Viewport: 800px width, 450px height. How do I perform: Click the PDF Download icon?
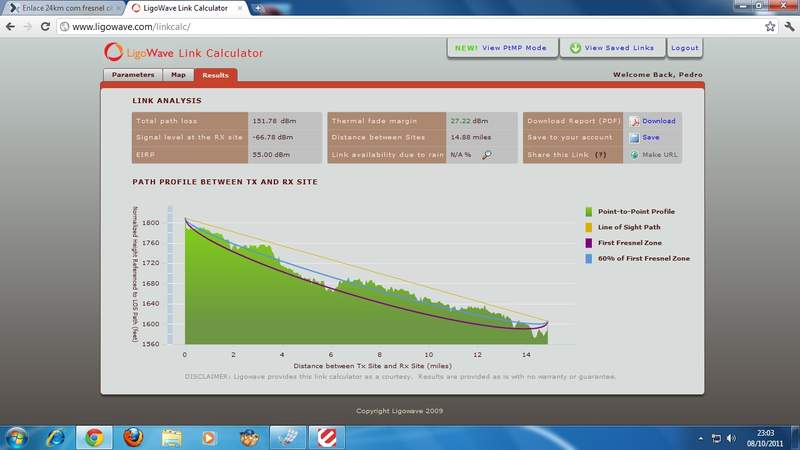coord(635,121)
